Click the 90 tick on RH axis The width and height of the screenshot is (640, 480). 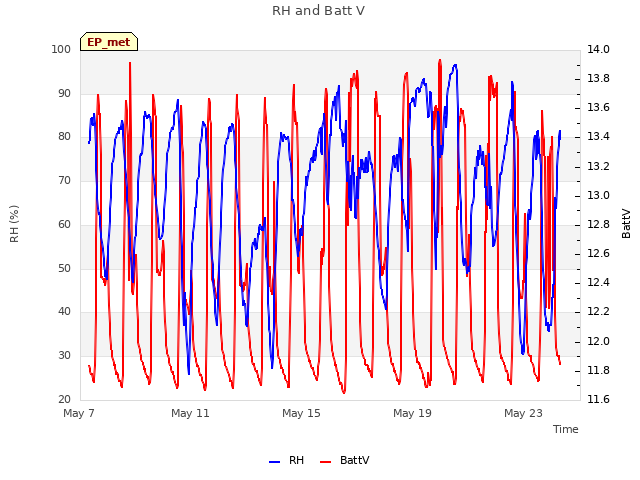64,93
